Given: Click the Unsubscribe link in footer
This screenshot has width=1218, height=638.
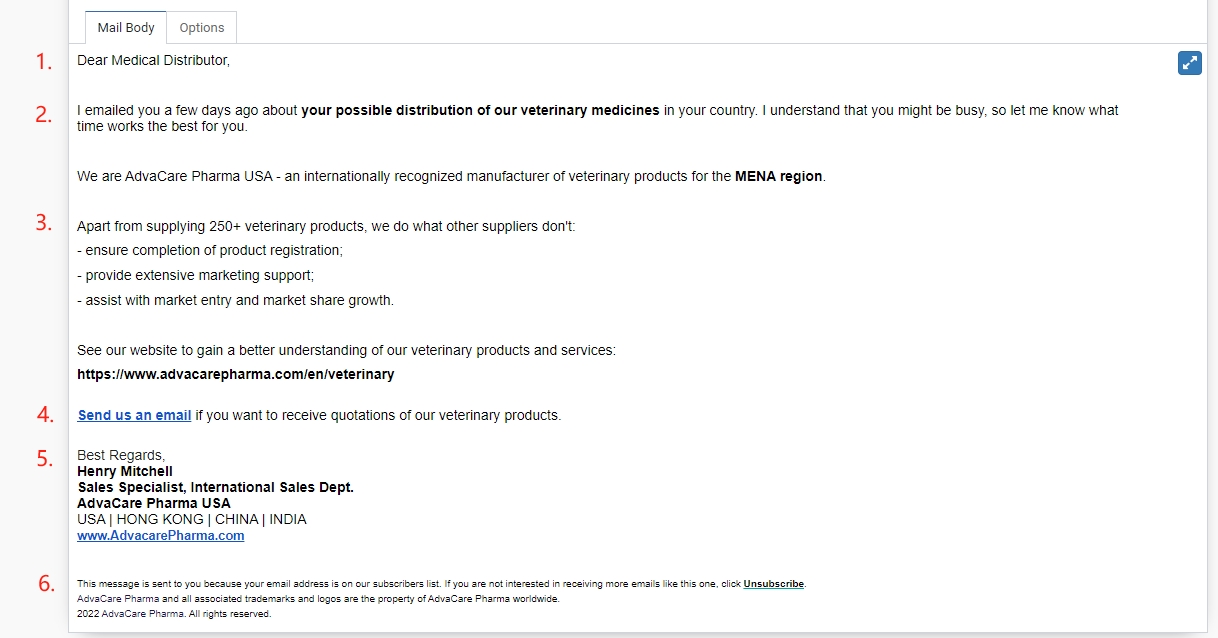Looking at the screenshot, I should click(774, 583).
